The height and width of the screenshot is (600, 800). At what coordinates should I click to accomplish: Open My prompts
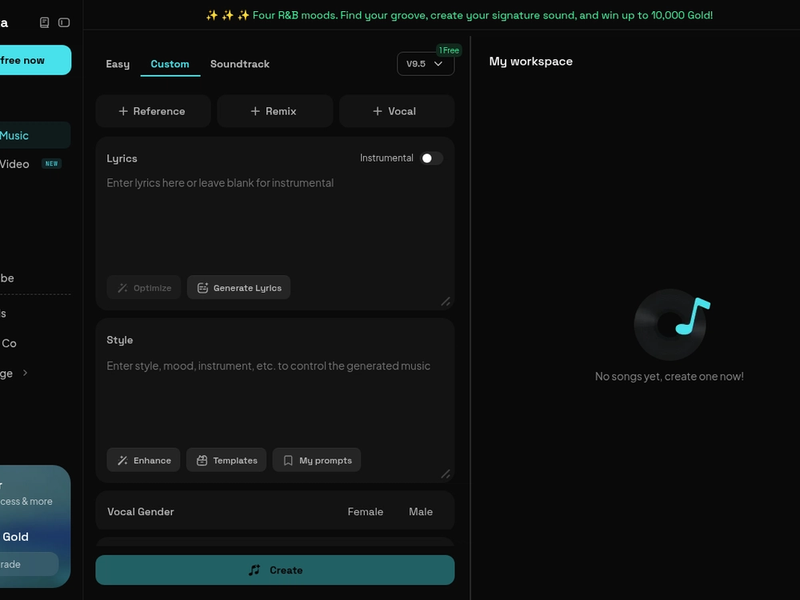tap(317, 460)
